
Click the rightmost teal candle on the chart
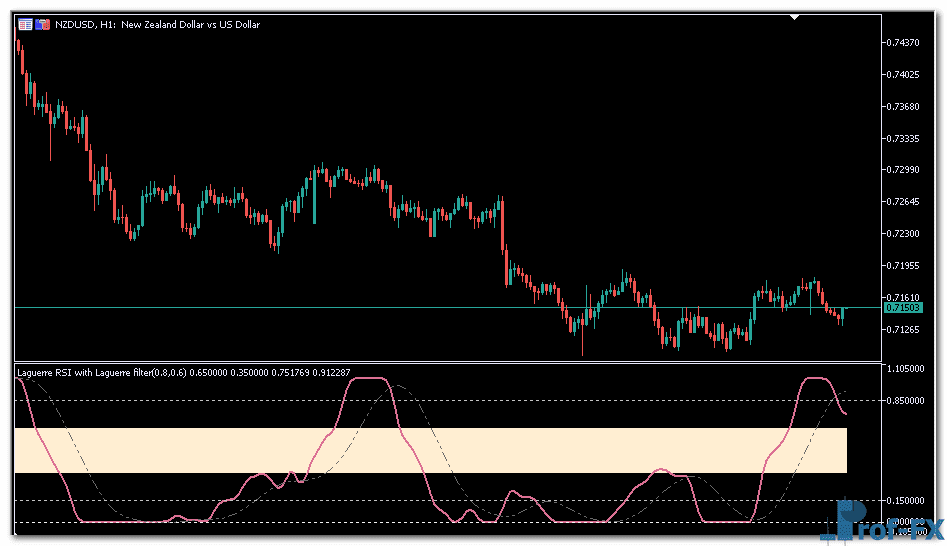[x=844, y=315]
